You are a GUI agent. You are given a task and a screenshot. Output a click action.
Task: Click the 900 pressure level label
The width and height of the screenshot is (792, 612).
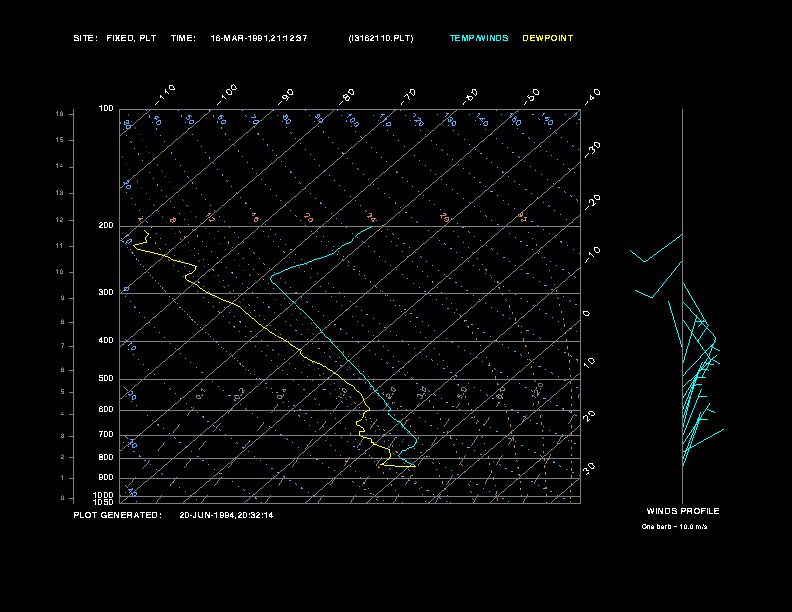[x=106, y=478]
